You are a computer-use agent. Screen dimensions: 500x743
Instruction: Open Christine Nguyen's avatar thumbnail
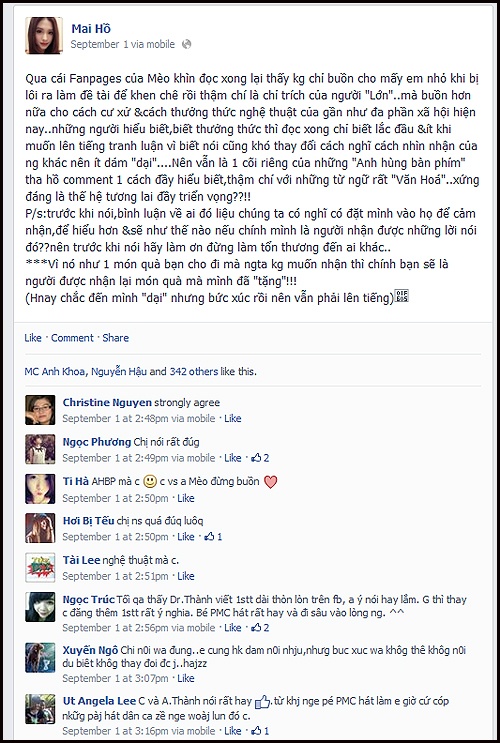coord(40,410)
